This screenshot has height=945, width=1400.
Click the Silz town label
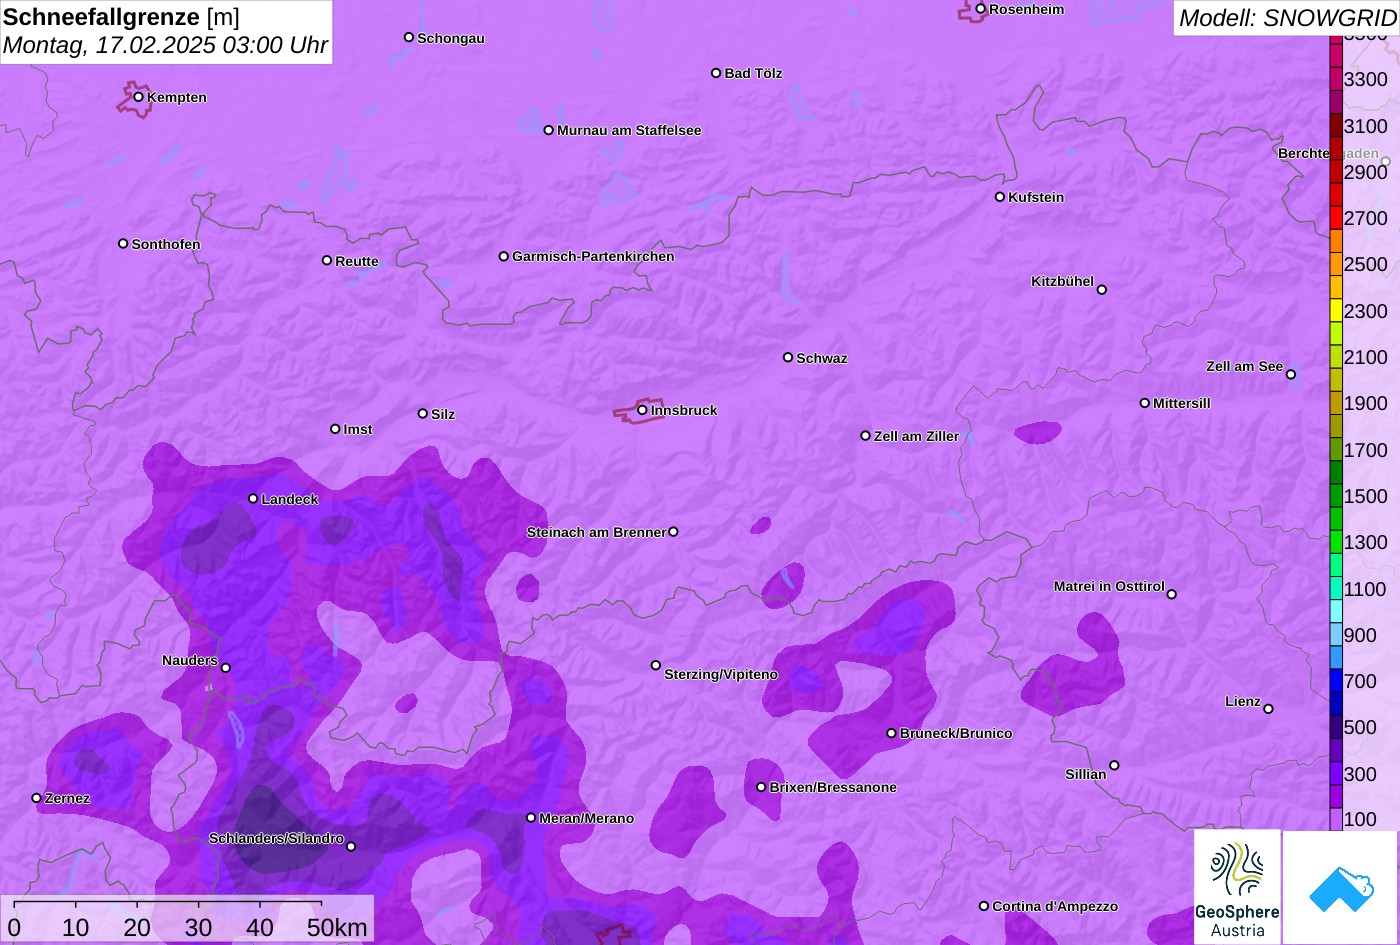[443, 414]
